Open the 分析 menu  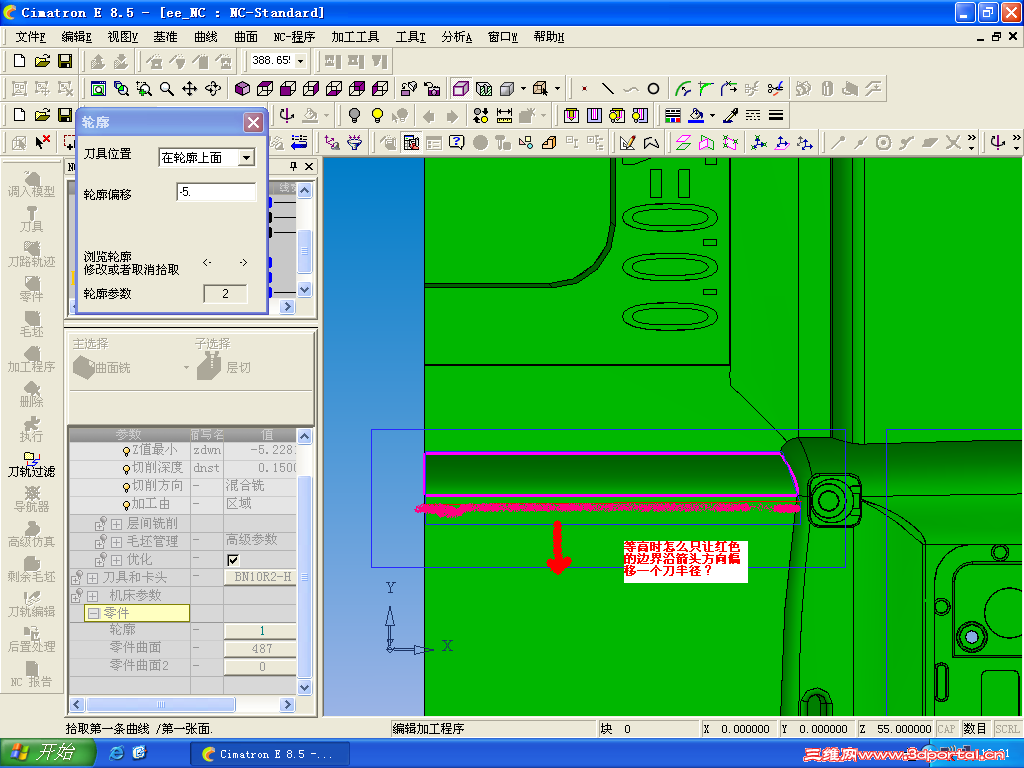[456, 37]
